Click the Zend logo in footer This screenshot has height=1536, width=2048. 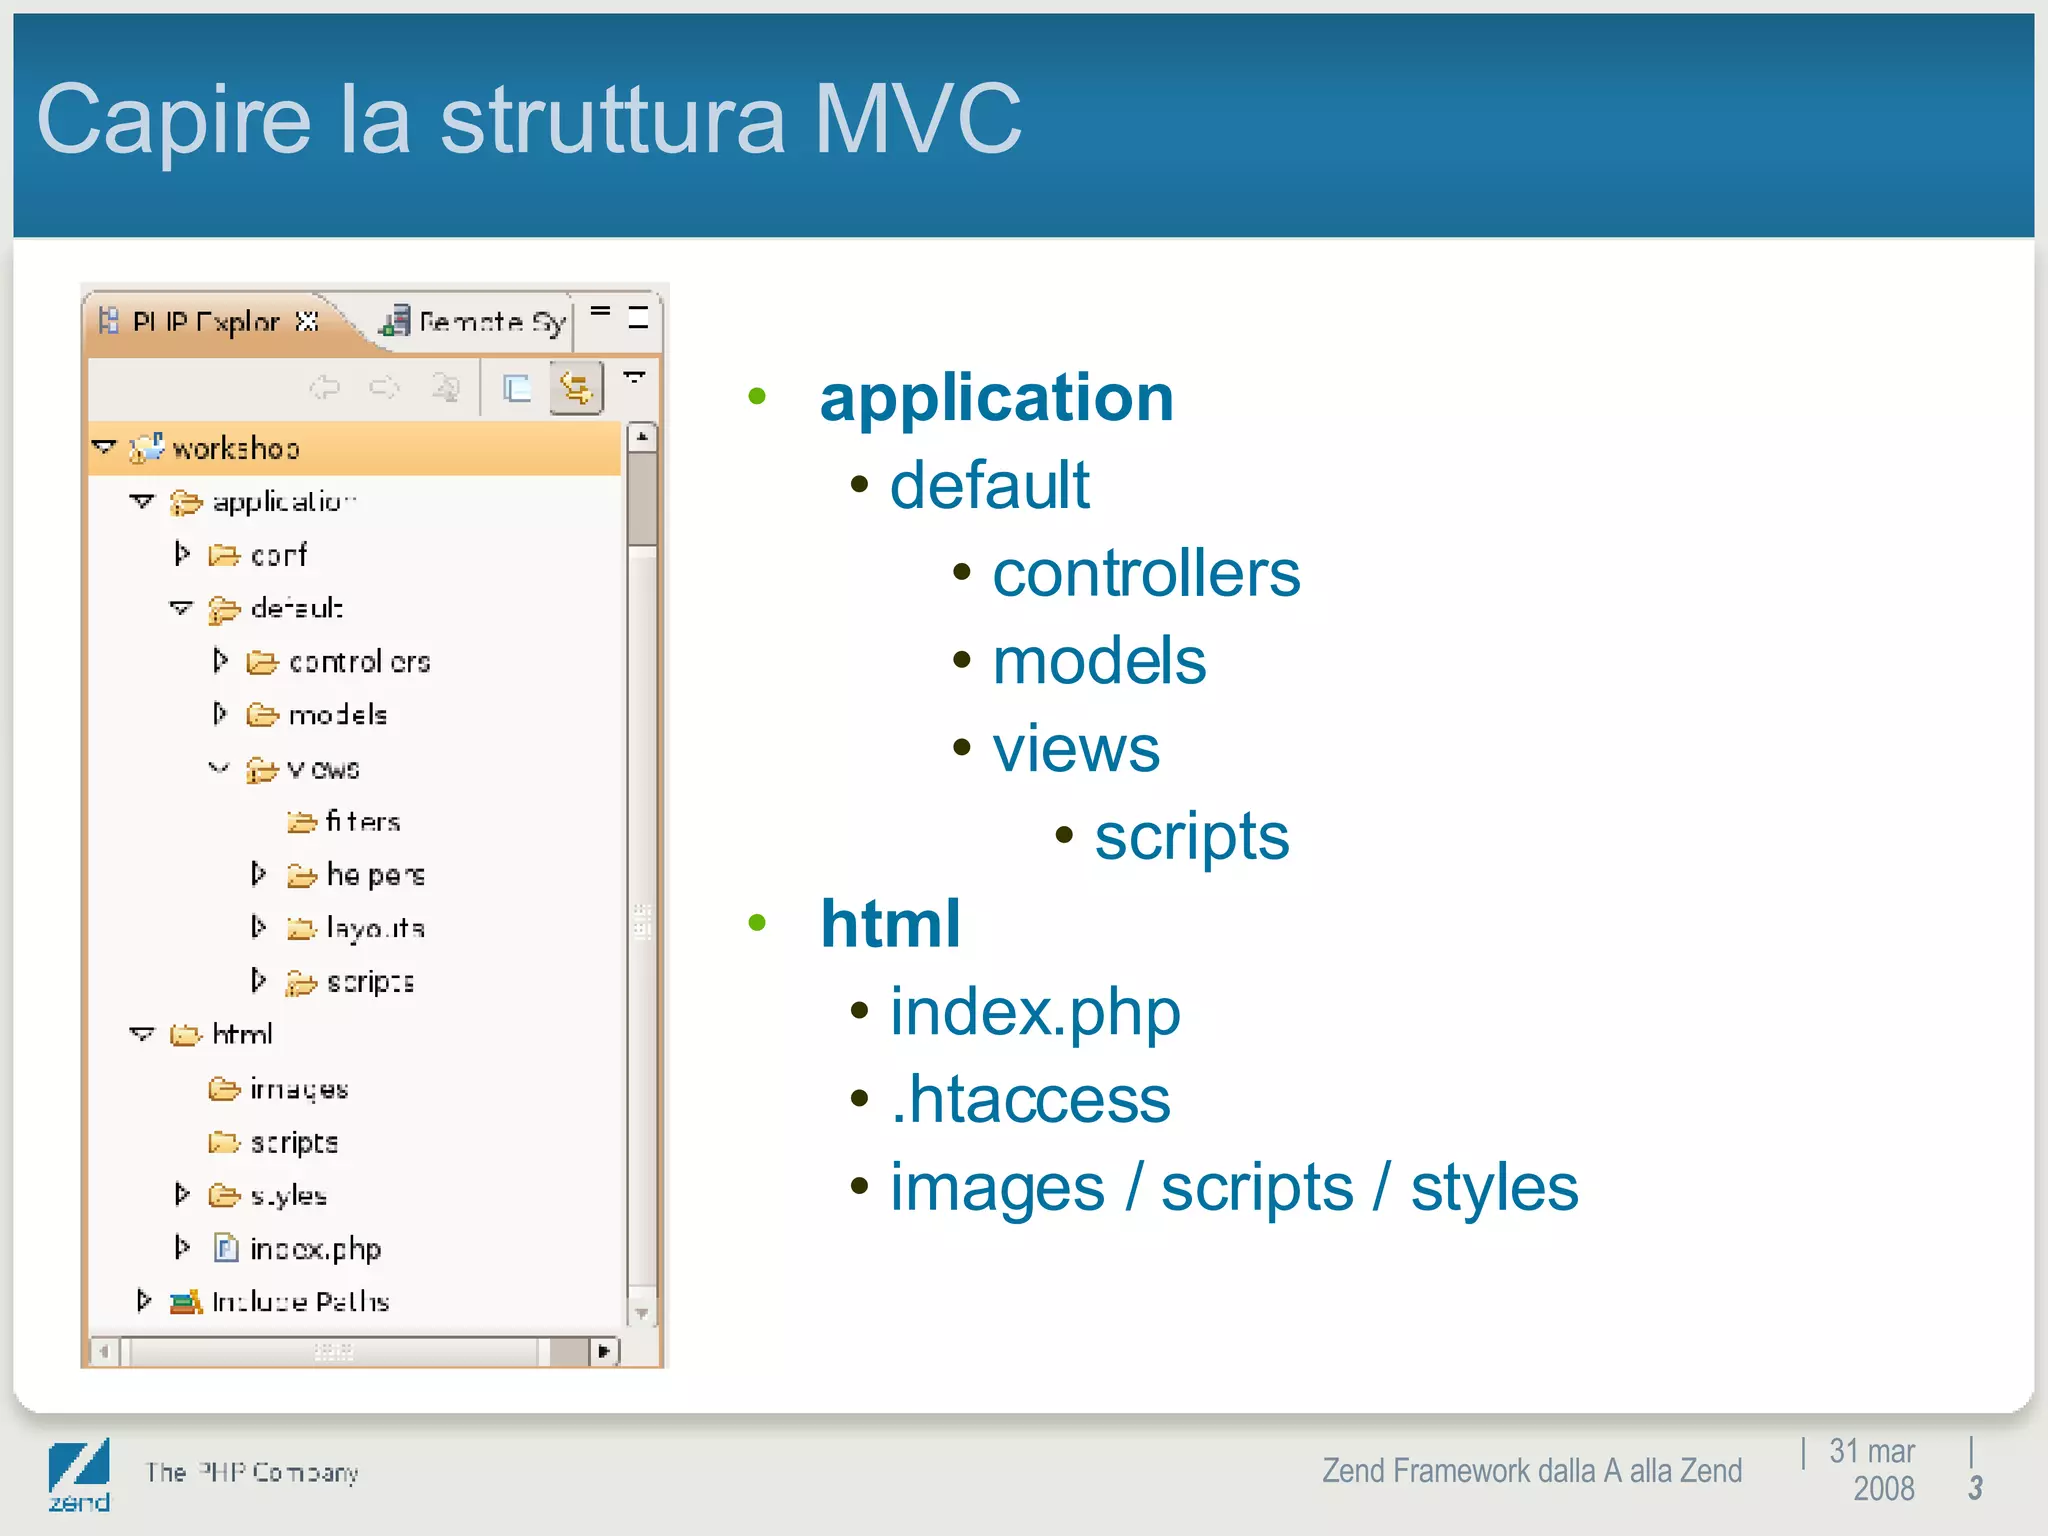click(x=79, y=1475)
